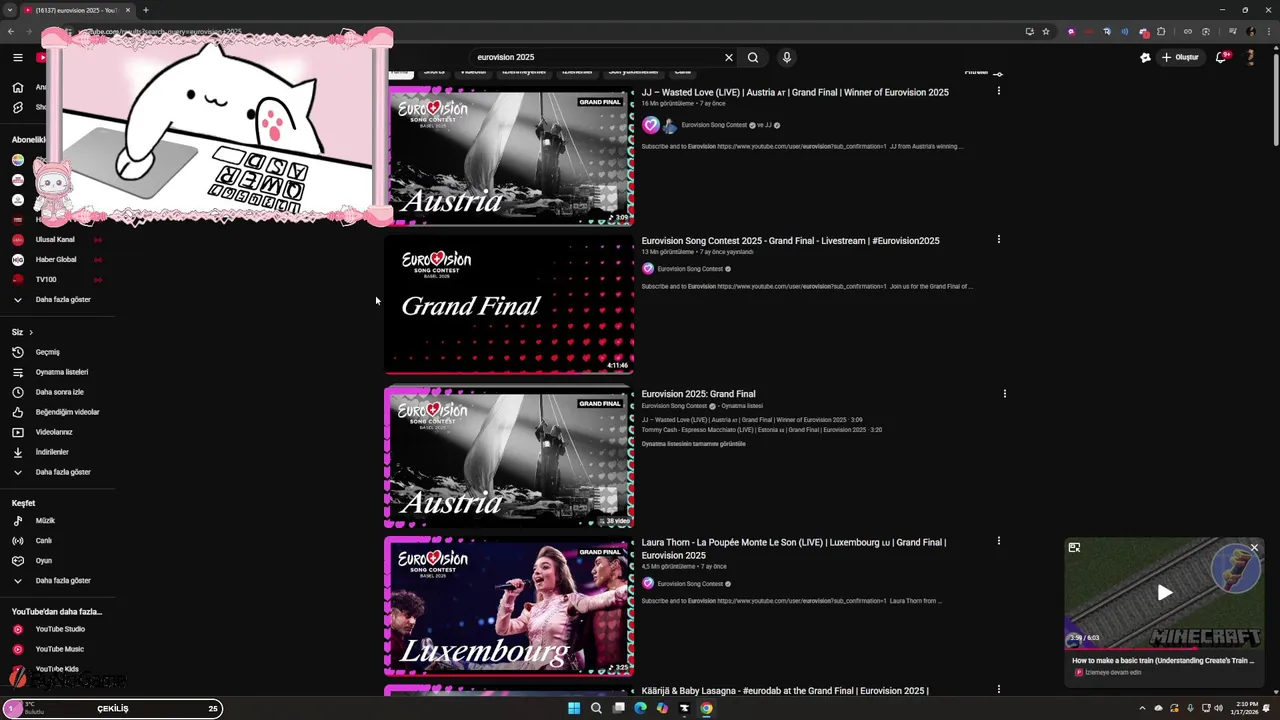
Task: Open Windows Start menu
Action: point(574,708)
